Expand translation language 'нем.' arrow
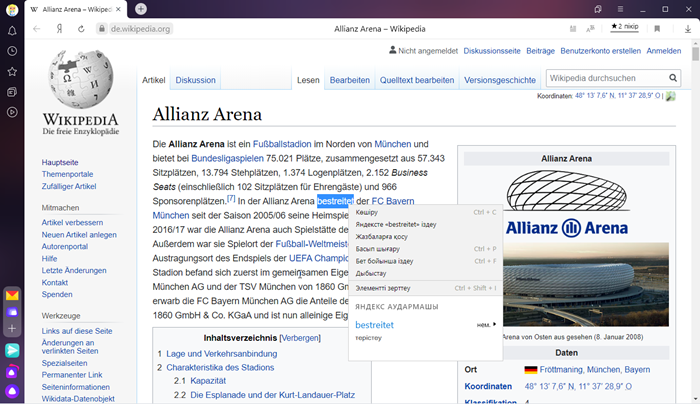Image resolution: width=700 pixels, height=404 pixels. pyautogui.click(x=486, y=325)
